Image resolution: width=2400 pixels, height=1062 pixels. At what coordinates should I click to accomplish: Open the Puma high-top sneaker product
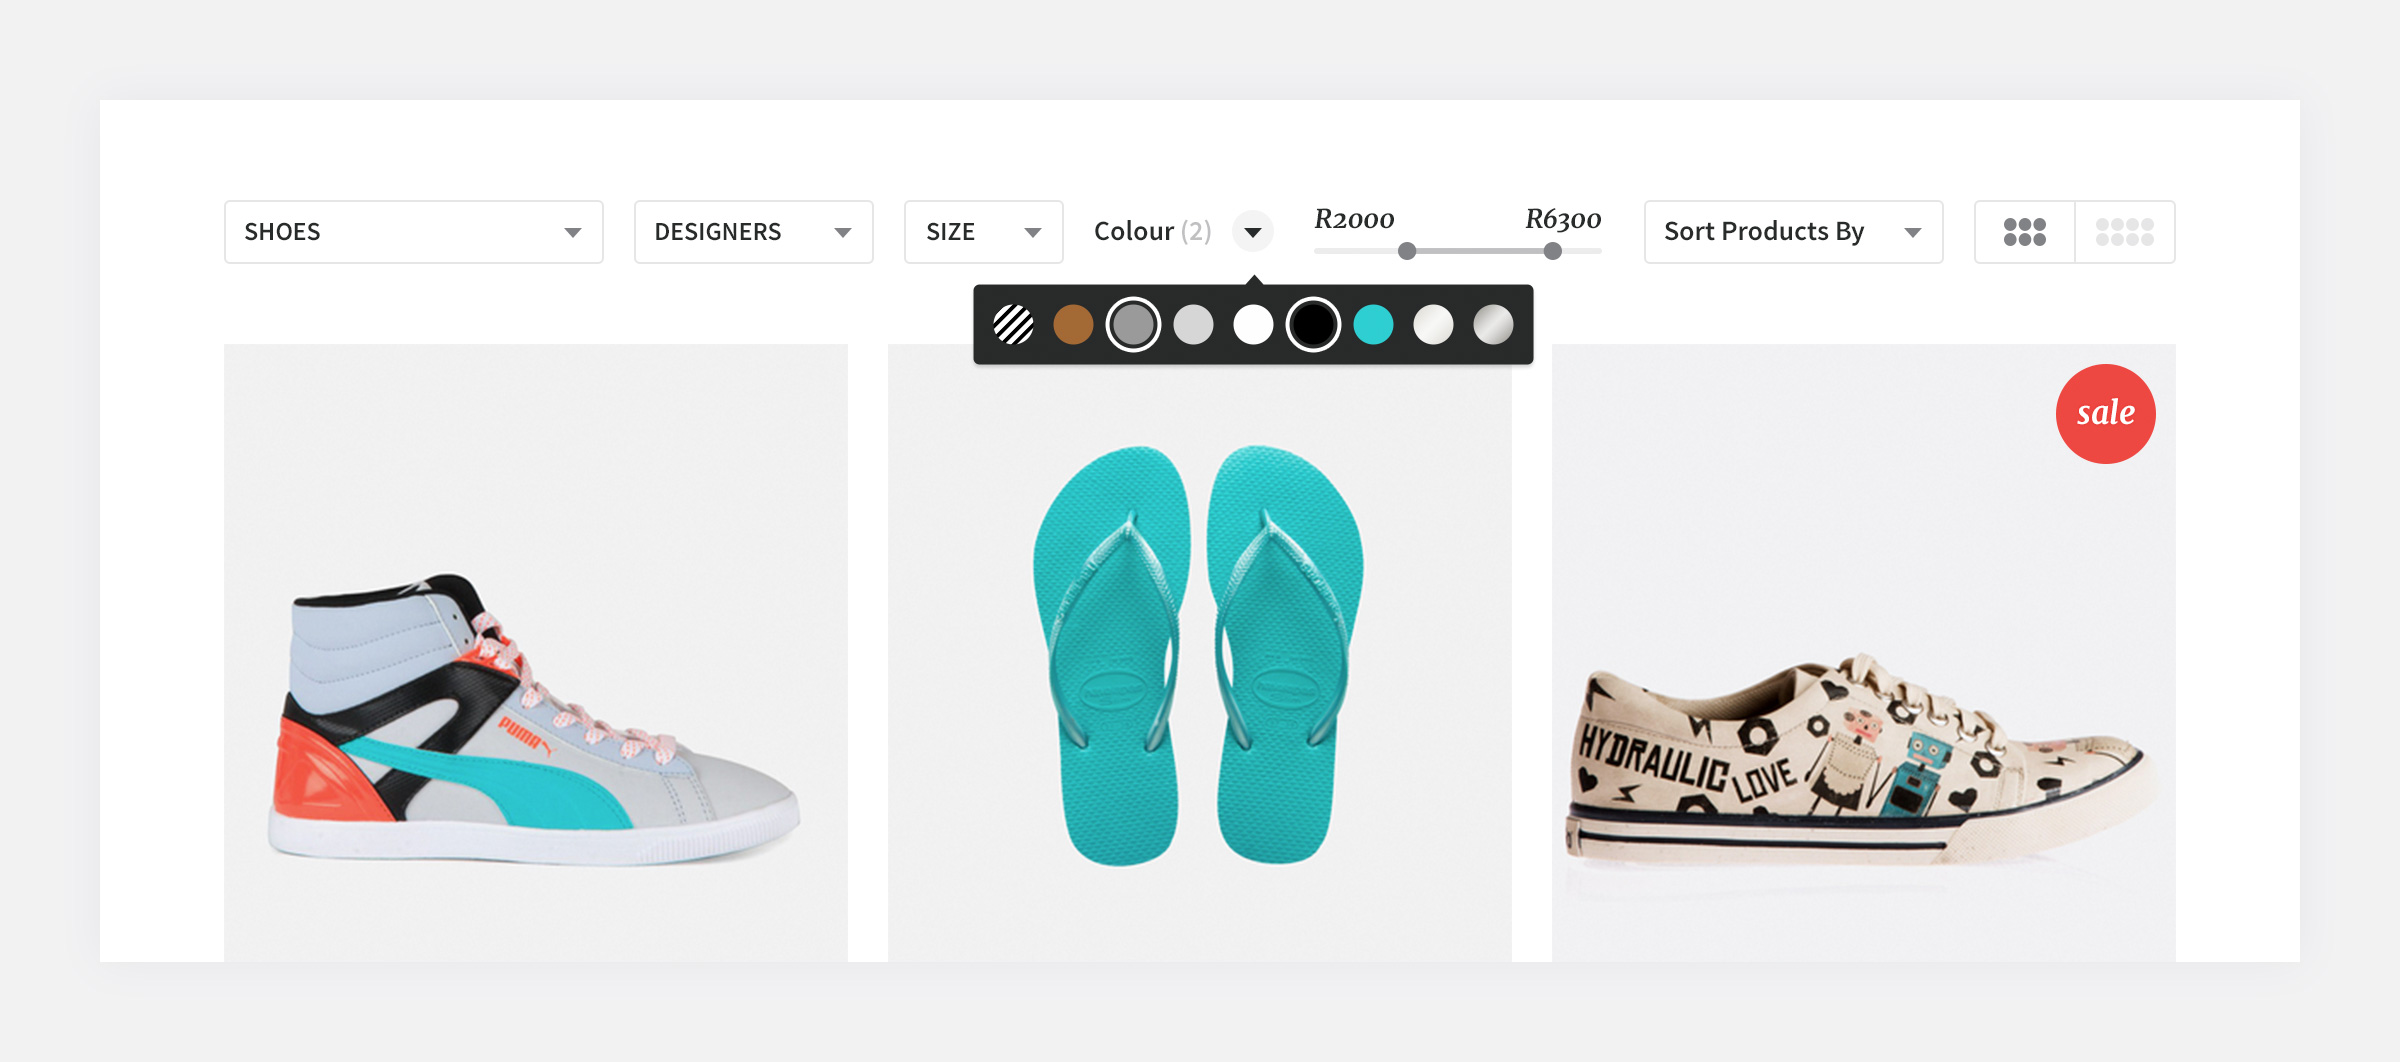(536, 653)
